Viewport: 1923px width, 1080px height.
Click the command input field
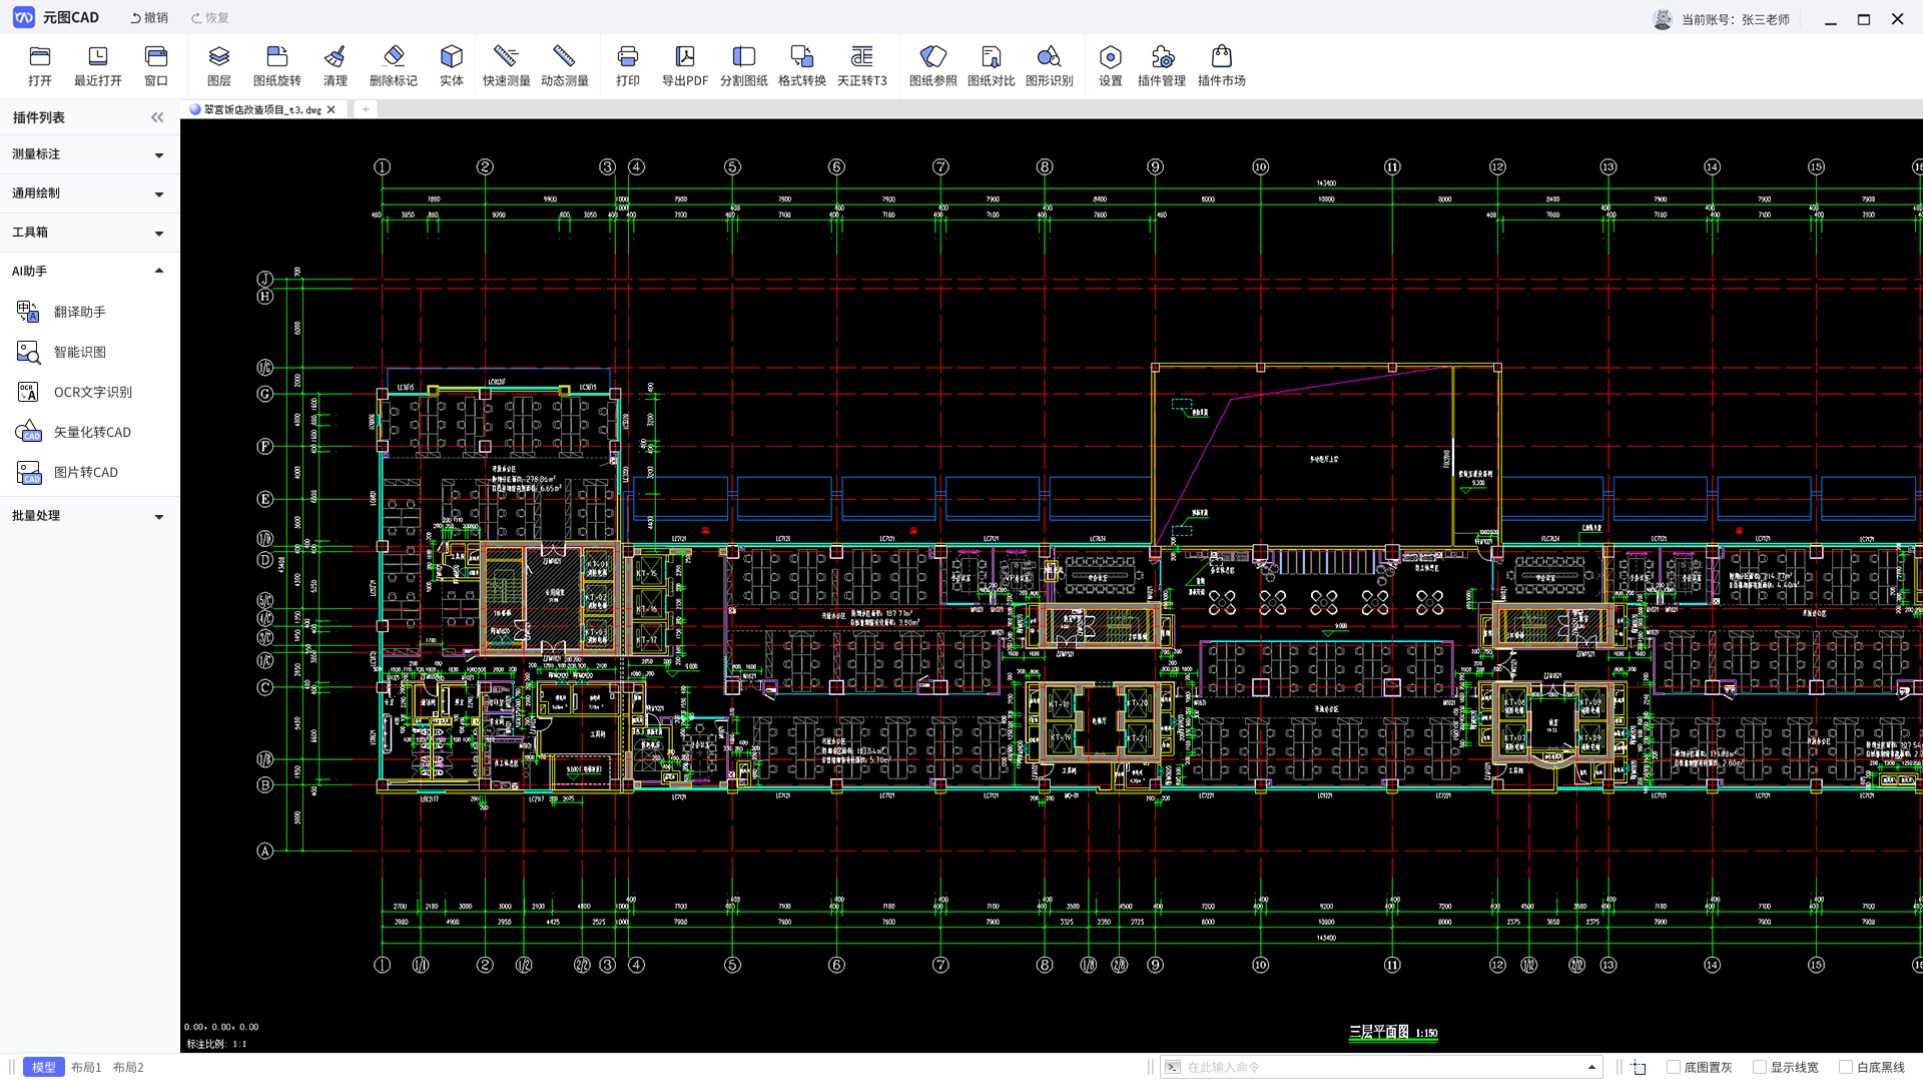tap(1380, 1067)
